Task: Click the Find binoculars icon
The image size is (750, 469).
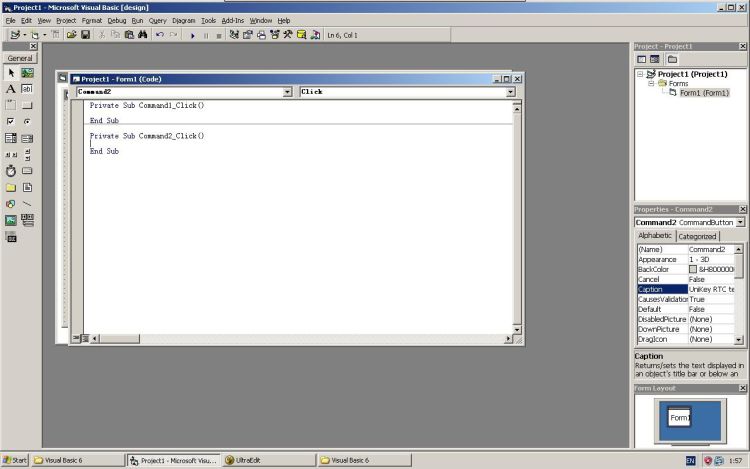Action: (143, 34)
